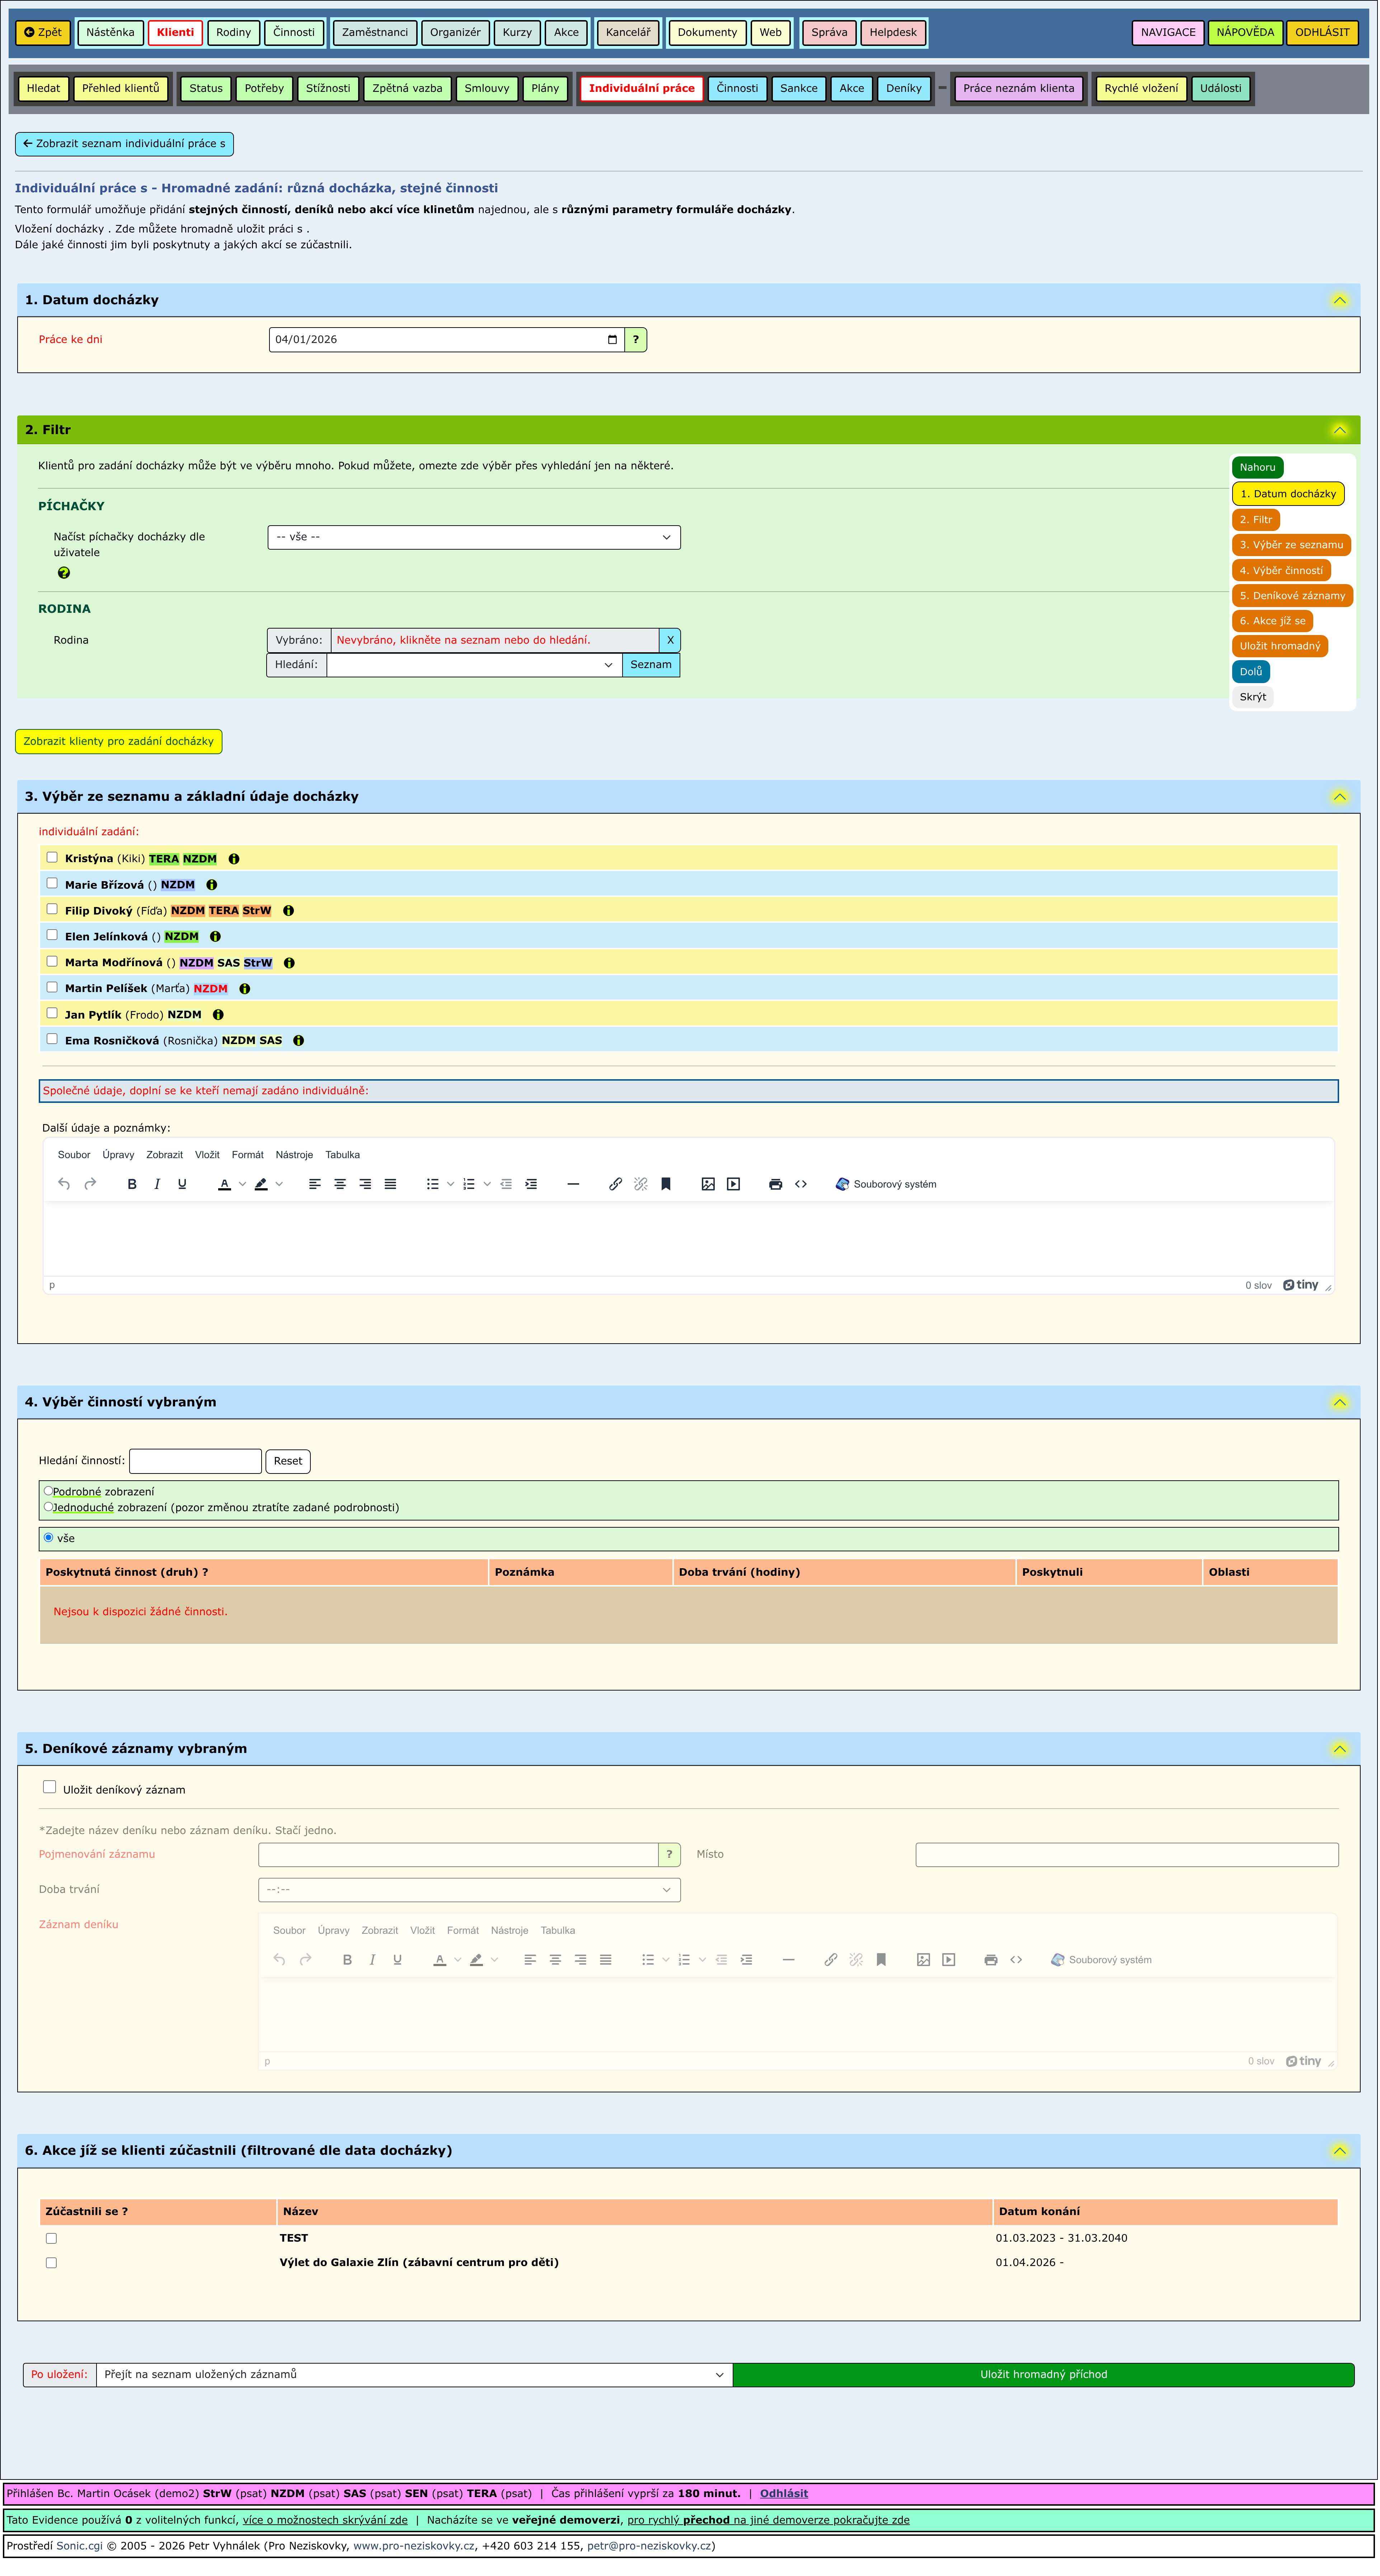Image resolution: width=1380 pixels, height=2576 pixels.
Task: Go to the Nástěnka tab
Action: tap(110, 33)
